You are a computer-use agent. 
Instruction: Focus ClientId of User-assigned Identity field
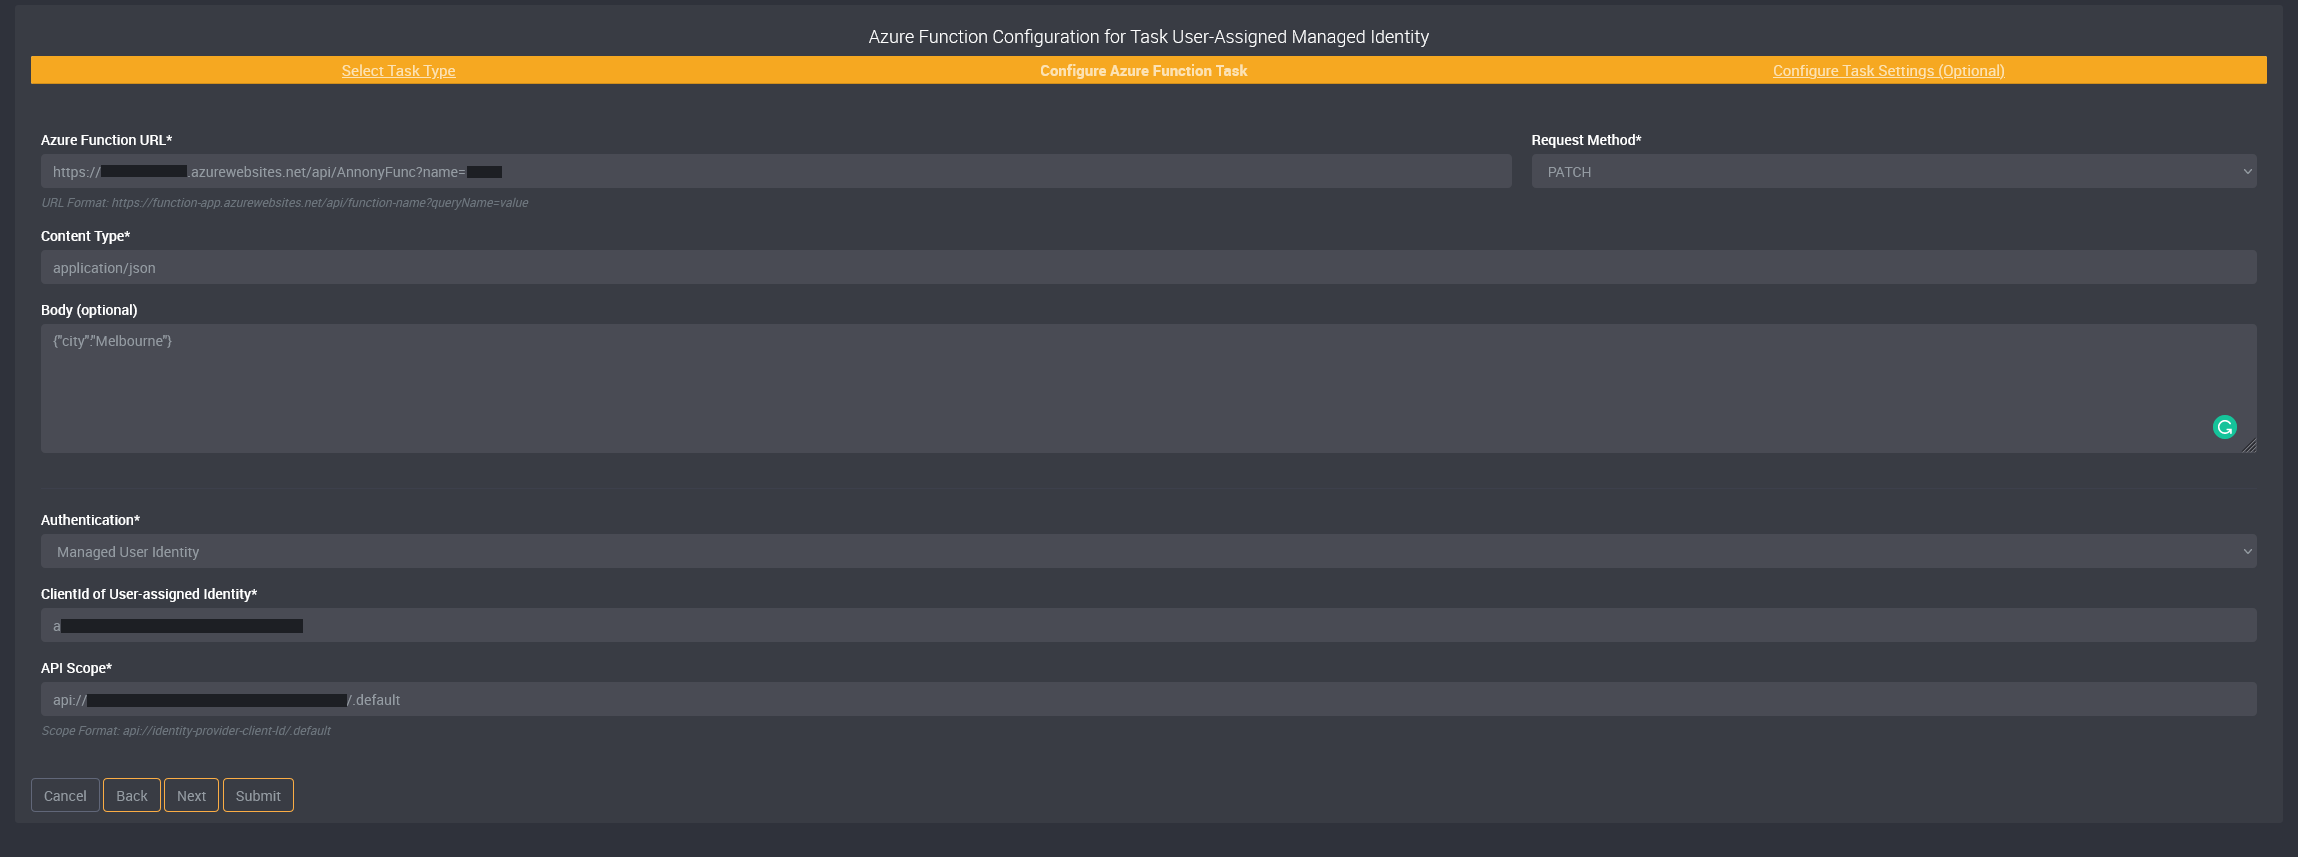[x=1148, y=625]
